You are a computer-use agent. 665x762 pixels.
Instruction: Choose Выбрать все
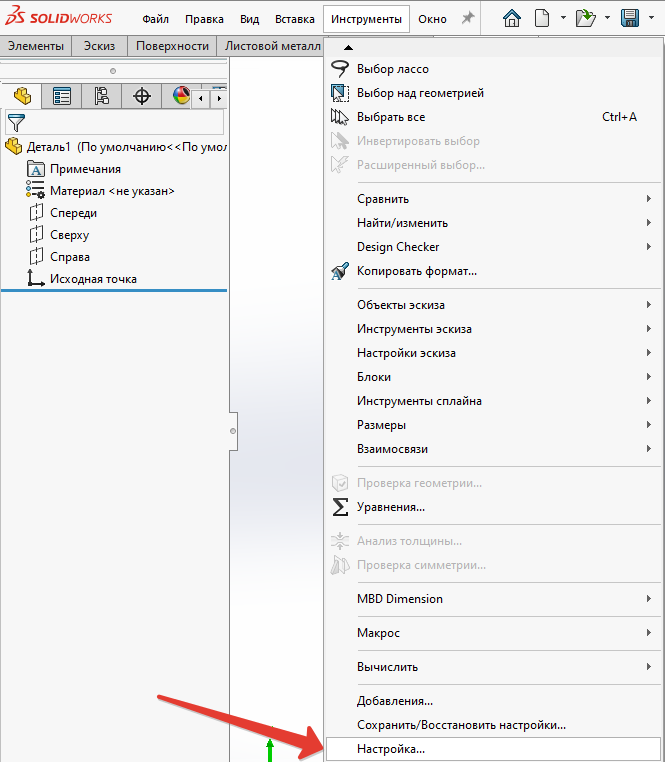click(x=493, y=117)
